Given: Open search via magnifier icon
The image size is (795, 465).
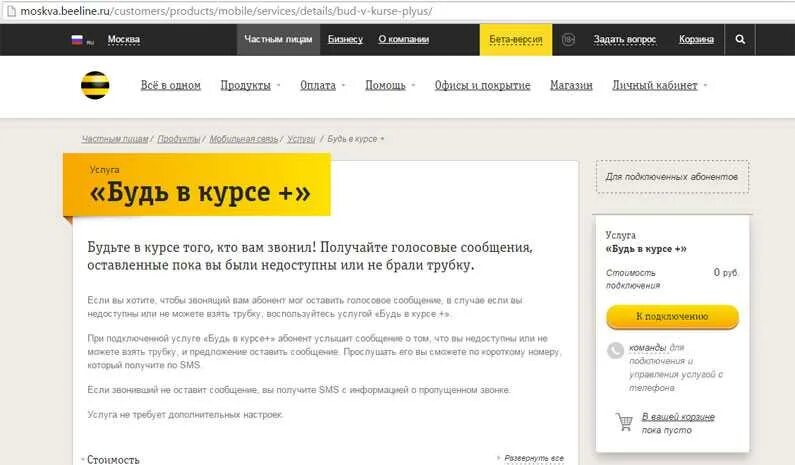Looking at the screenshot, I should click(740, 40).
